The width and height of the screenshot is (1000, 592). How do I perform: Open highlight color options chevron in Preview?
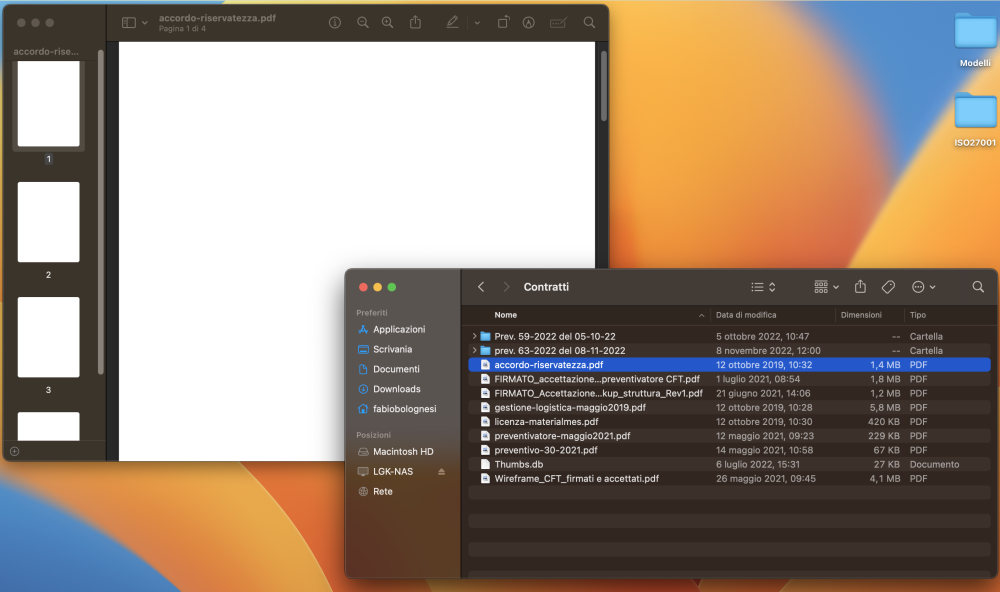(477, 23)
